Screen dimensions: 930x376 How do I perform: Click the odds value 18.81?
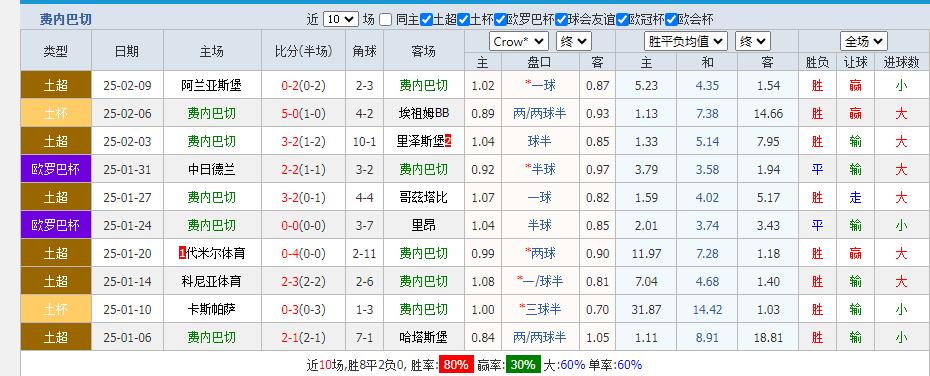(769, 337)
